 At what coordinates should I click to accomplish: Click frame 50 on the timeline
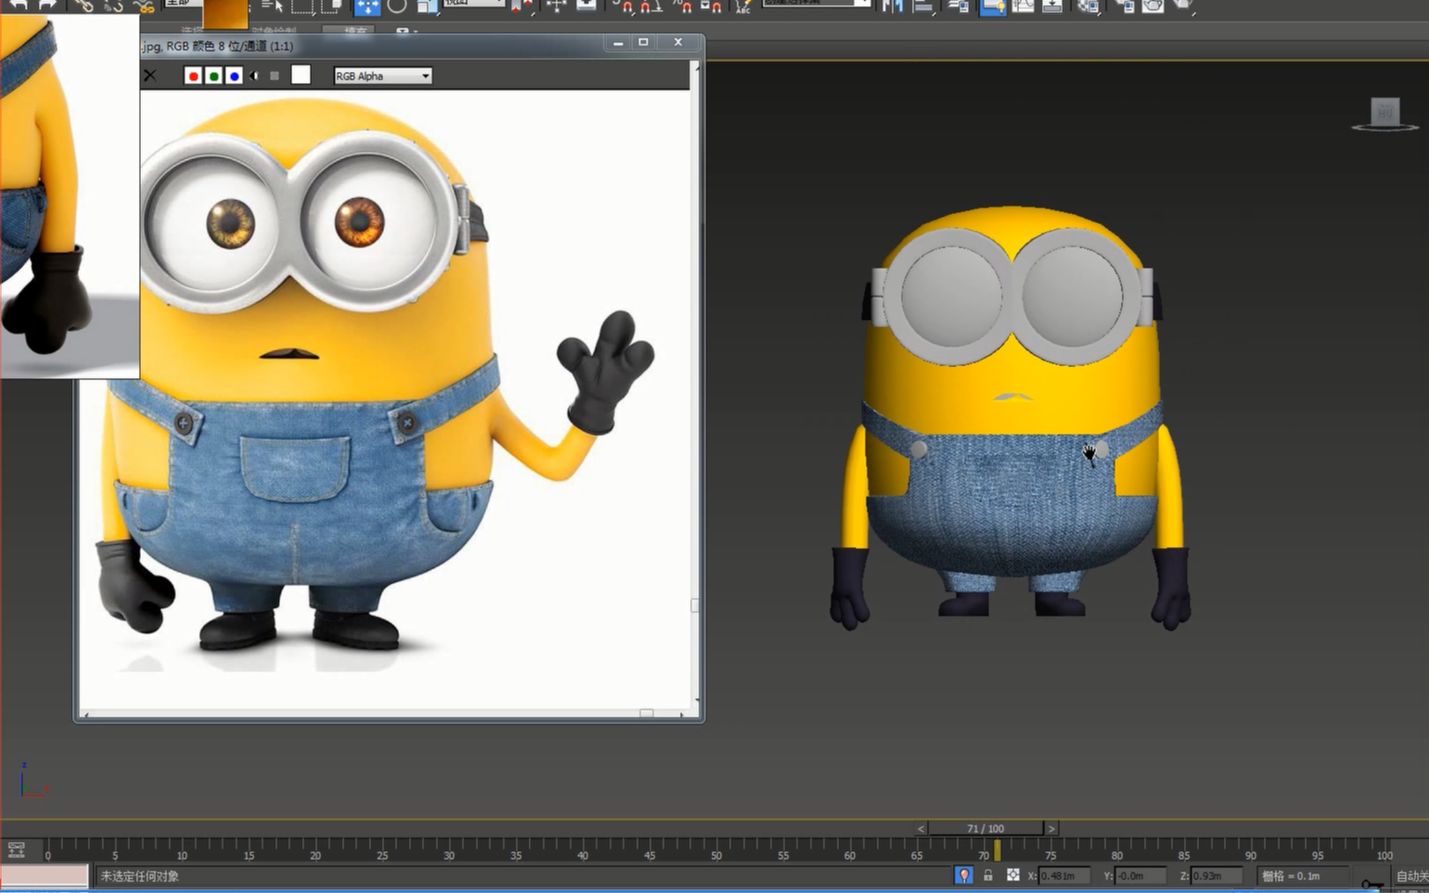[x=716, y=850]
